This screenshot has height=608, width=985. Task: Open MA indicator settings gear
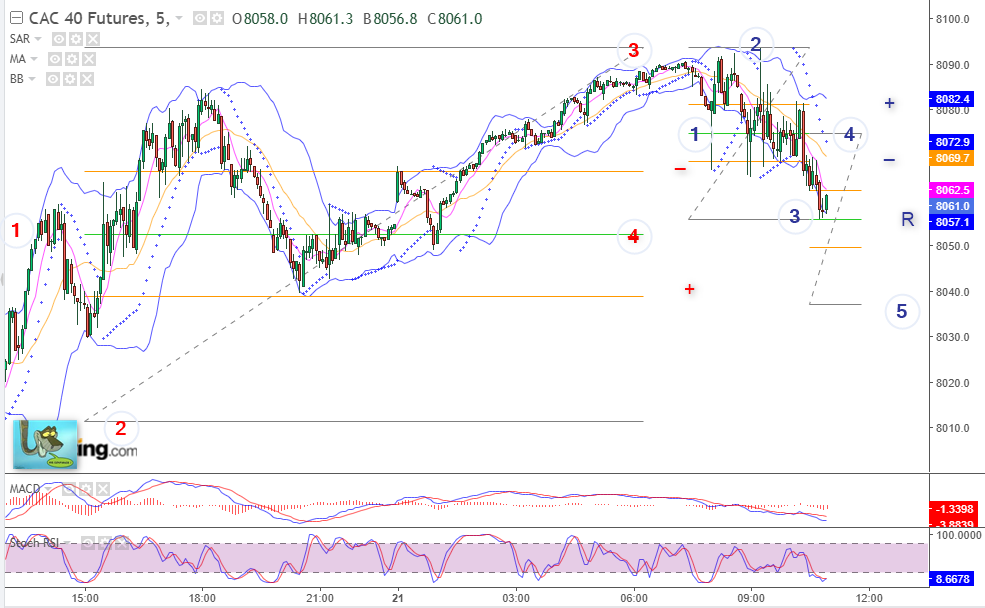[x=72, y=60]
